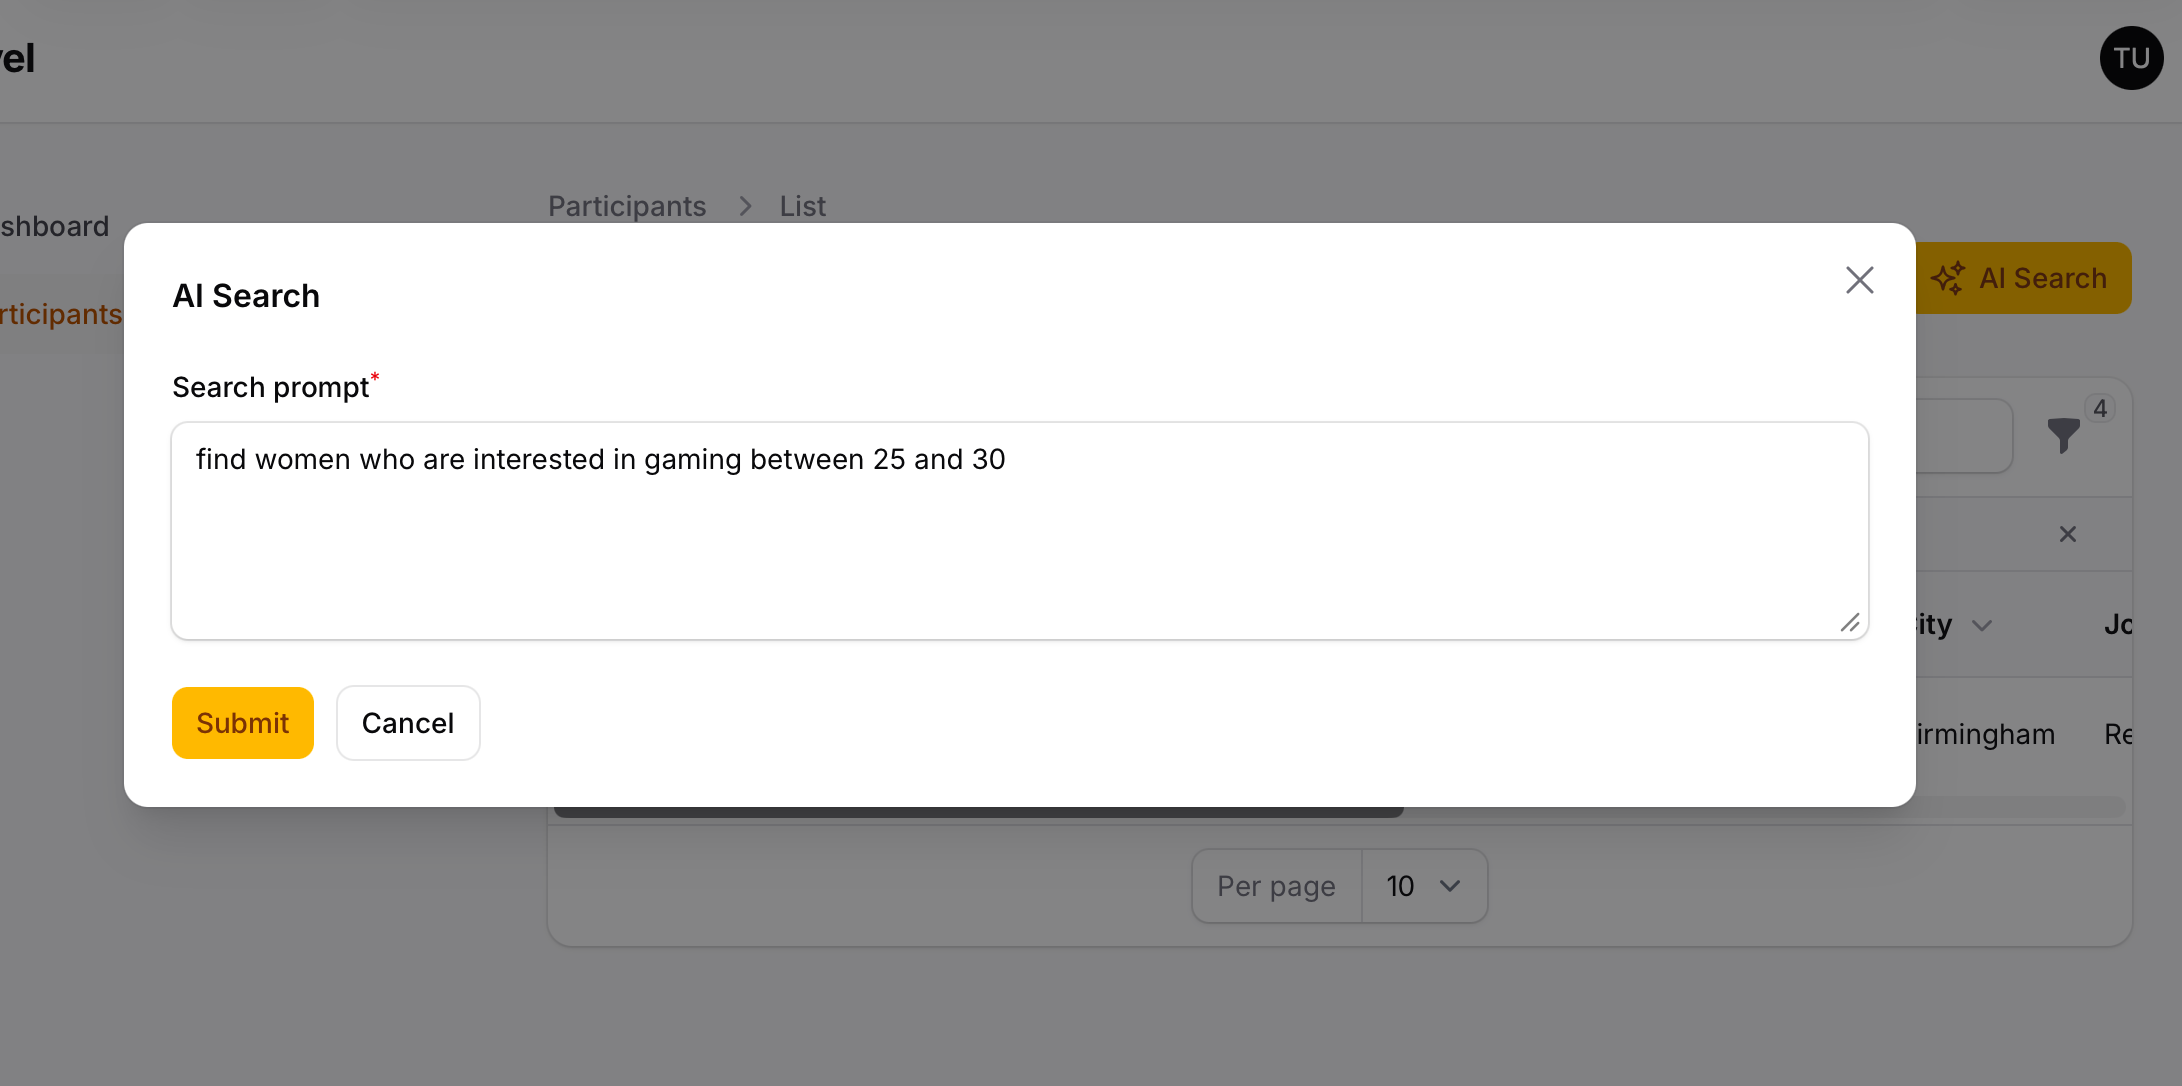
Task: Close the AI Search dialog with X
Action: (x=1859, y=280)
